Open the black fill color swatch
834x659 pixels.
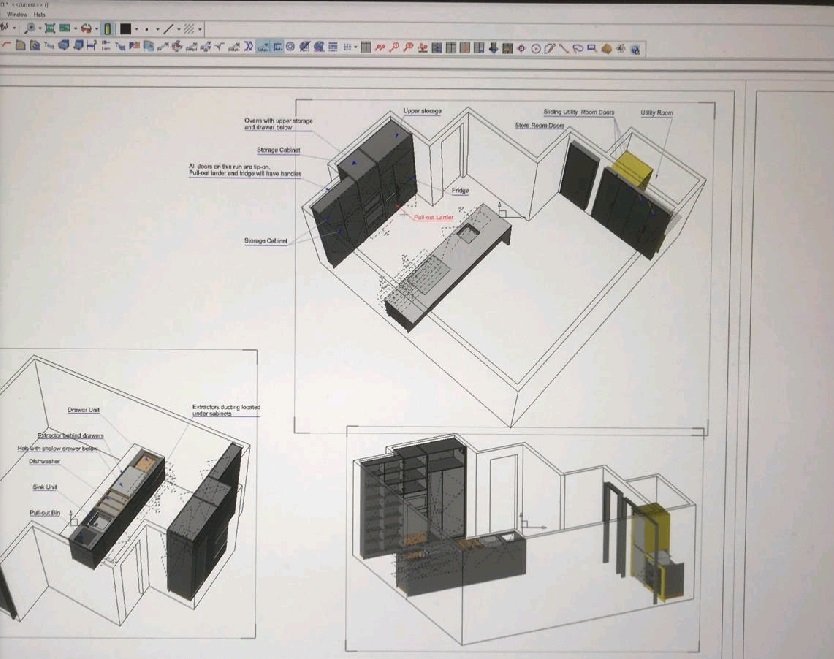[126, 28]
